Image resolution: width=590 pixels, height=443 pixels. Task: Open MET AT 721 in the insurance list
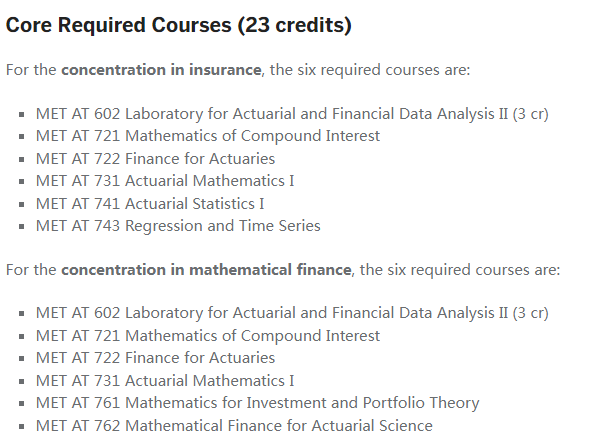[208, 136]
